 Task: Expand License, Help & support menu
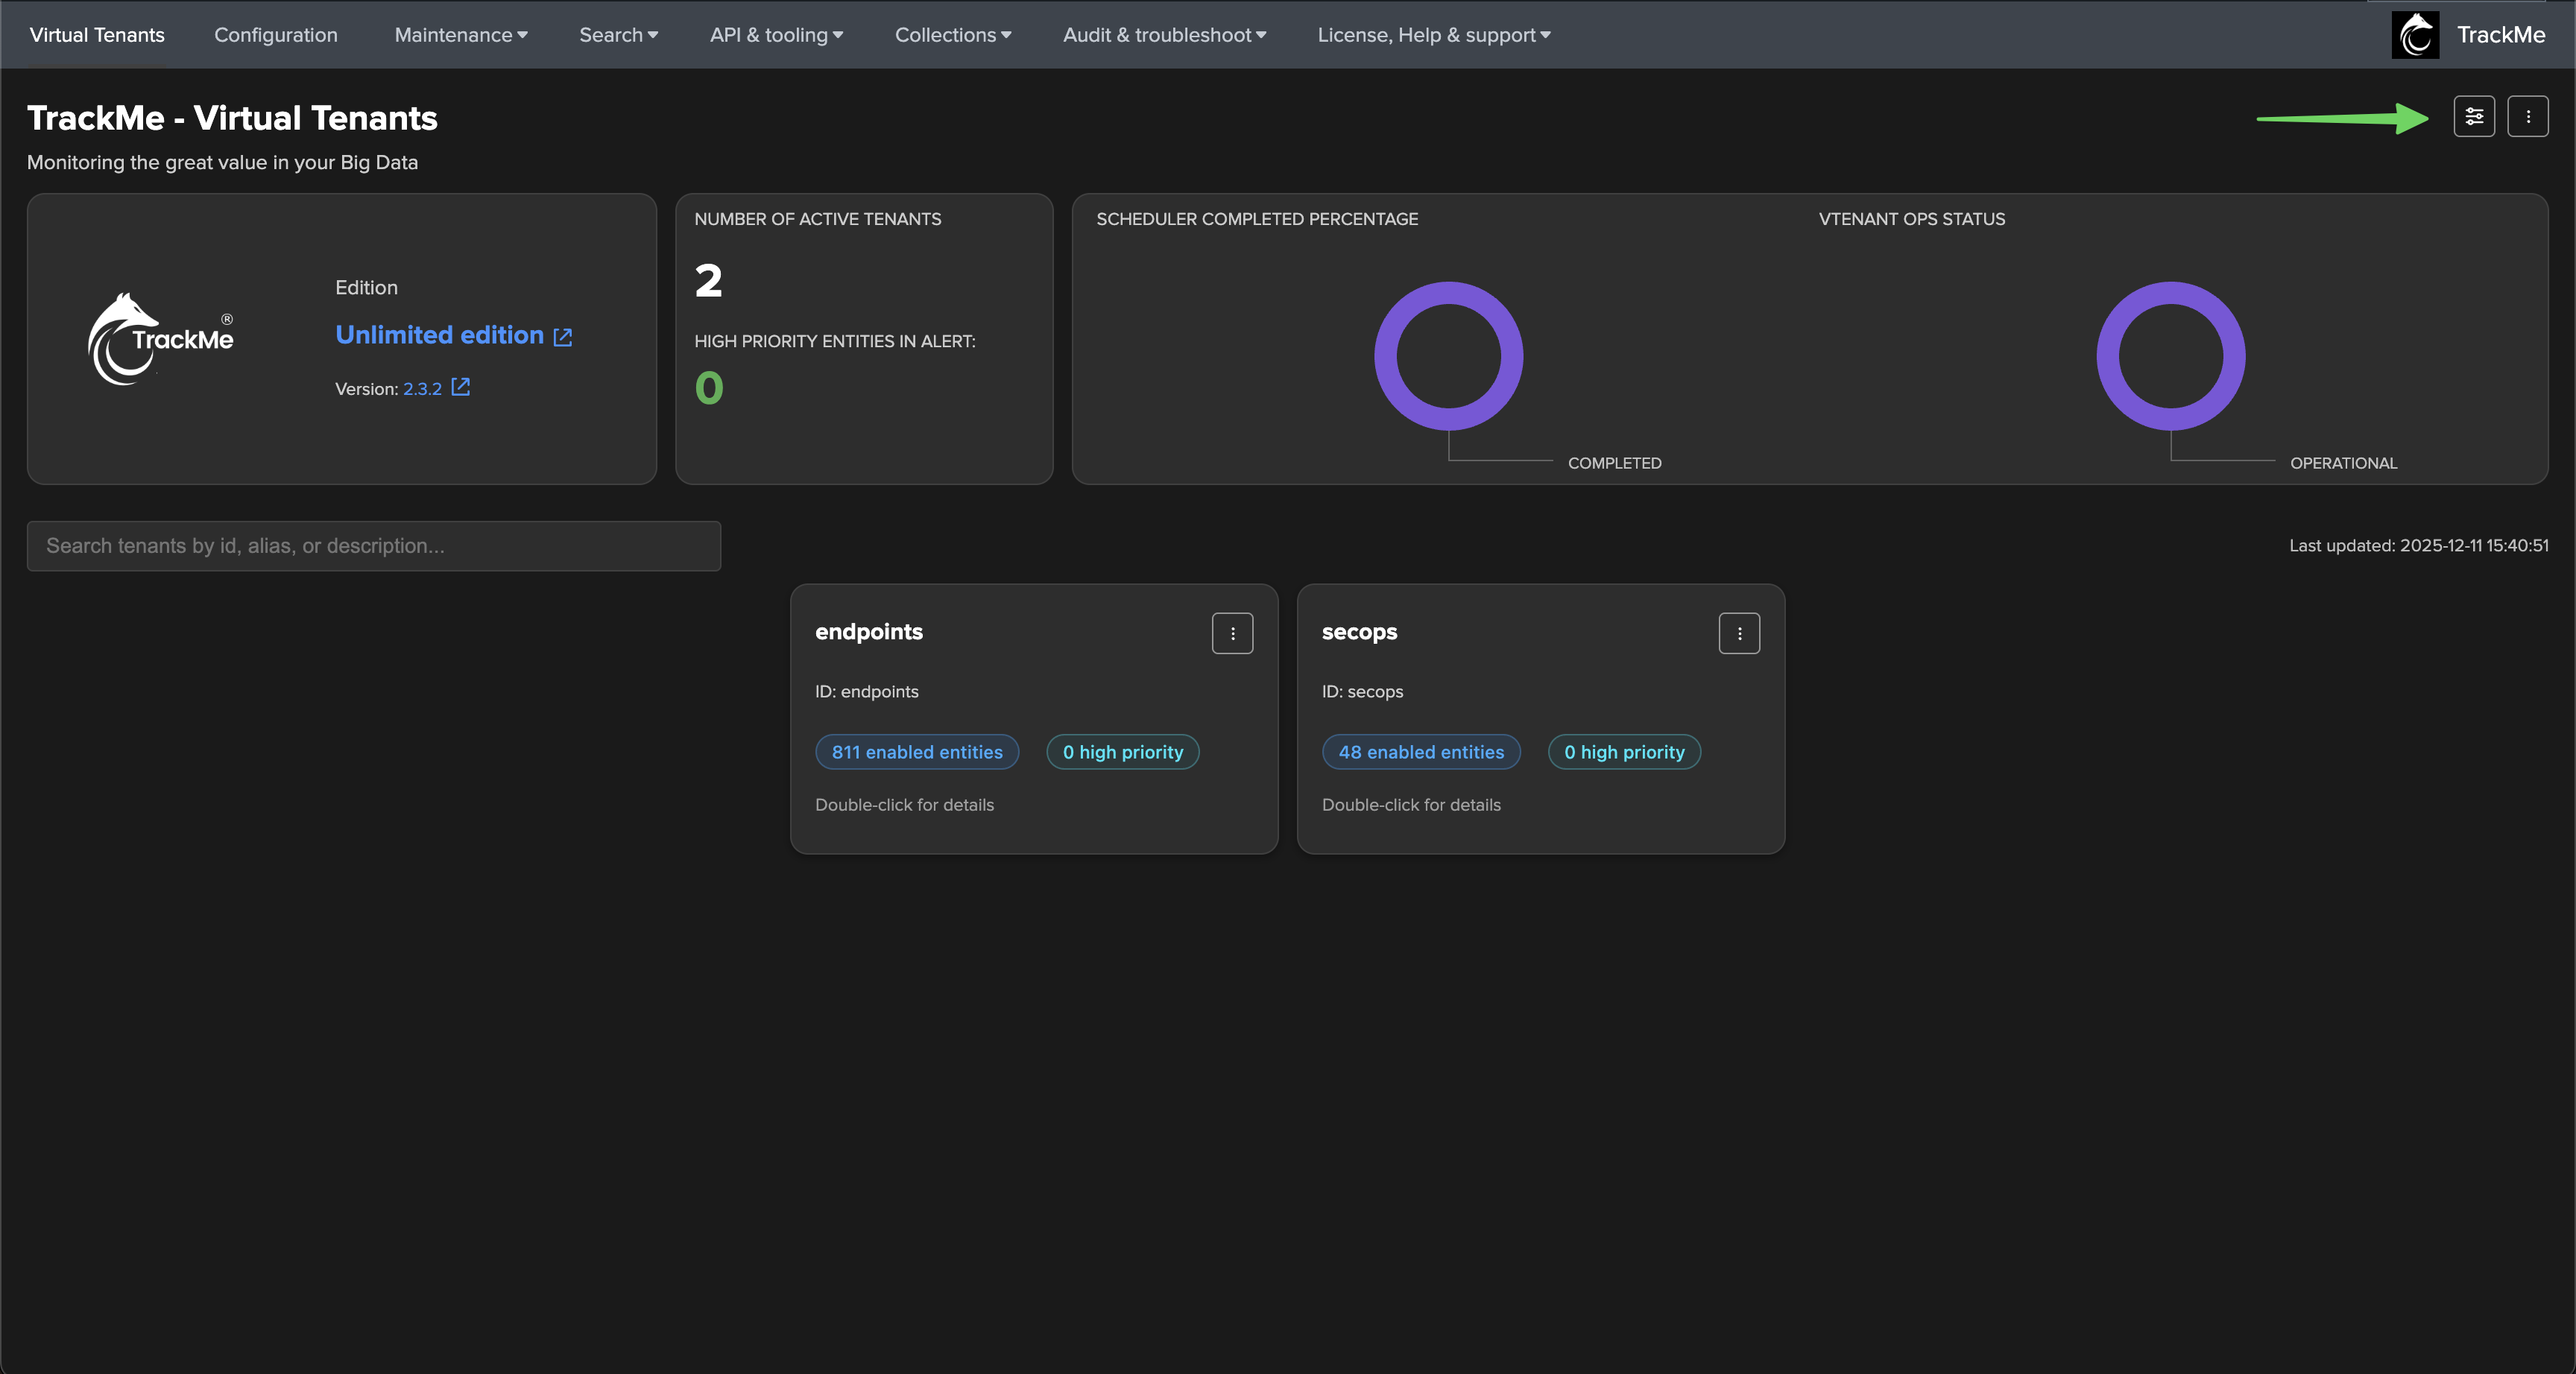(x=1433, y=35)
